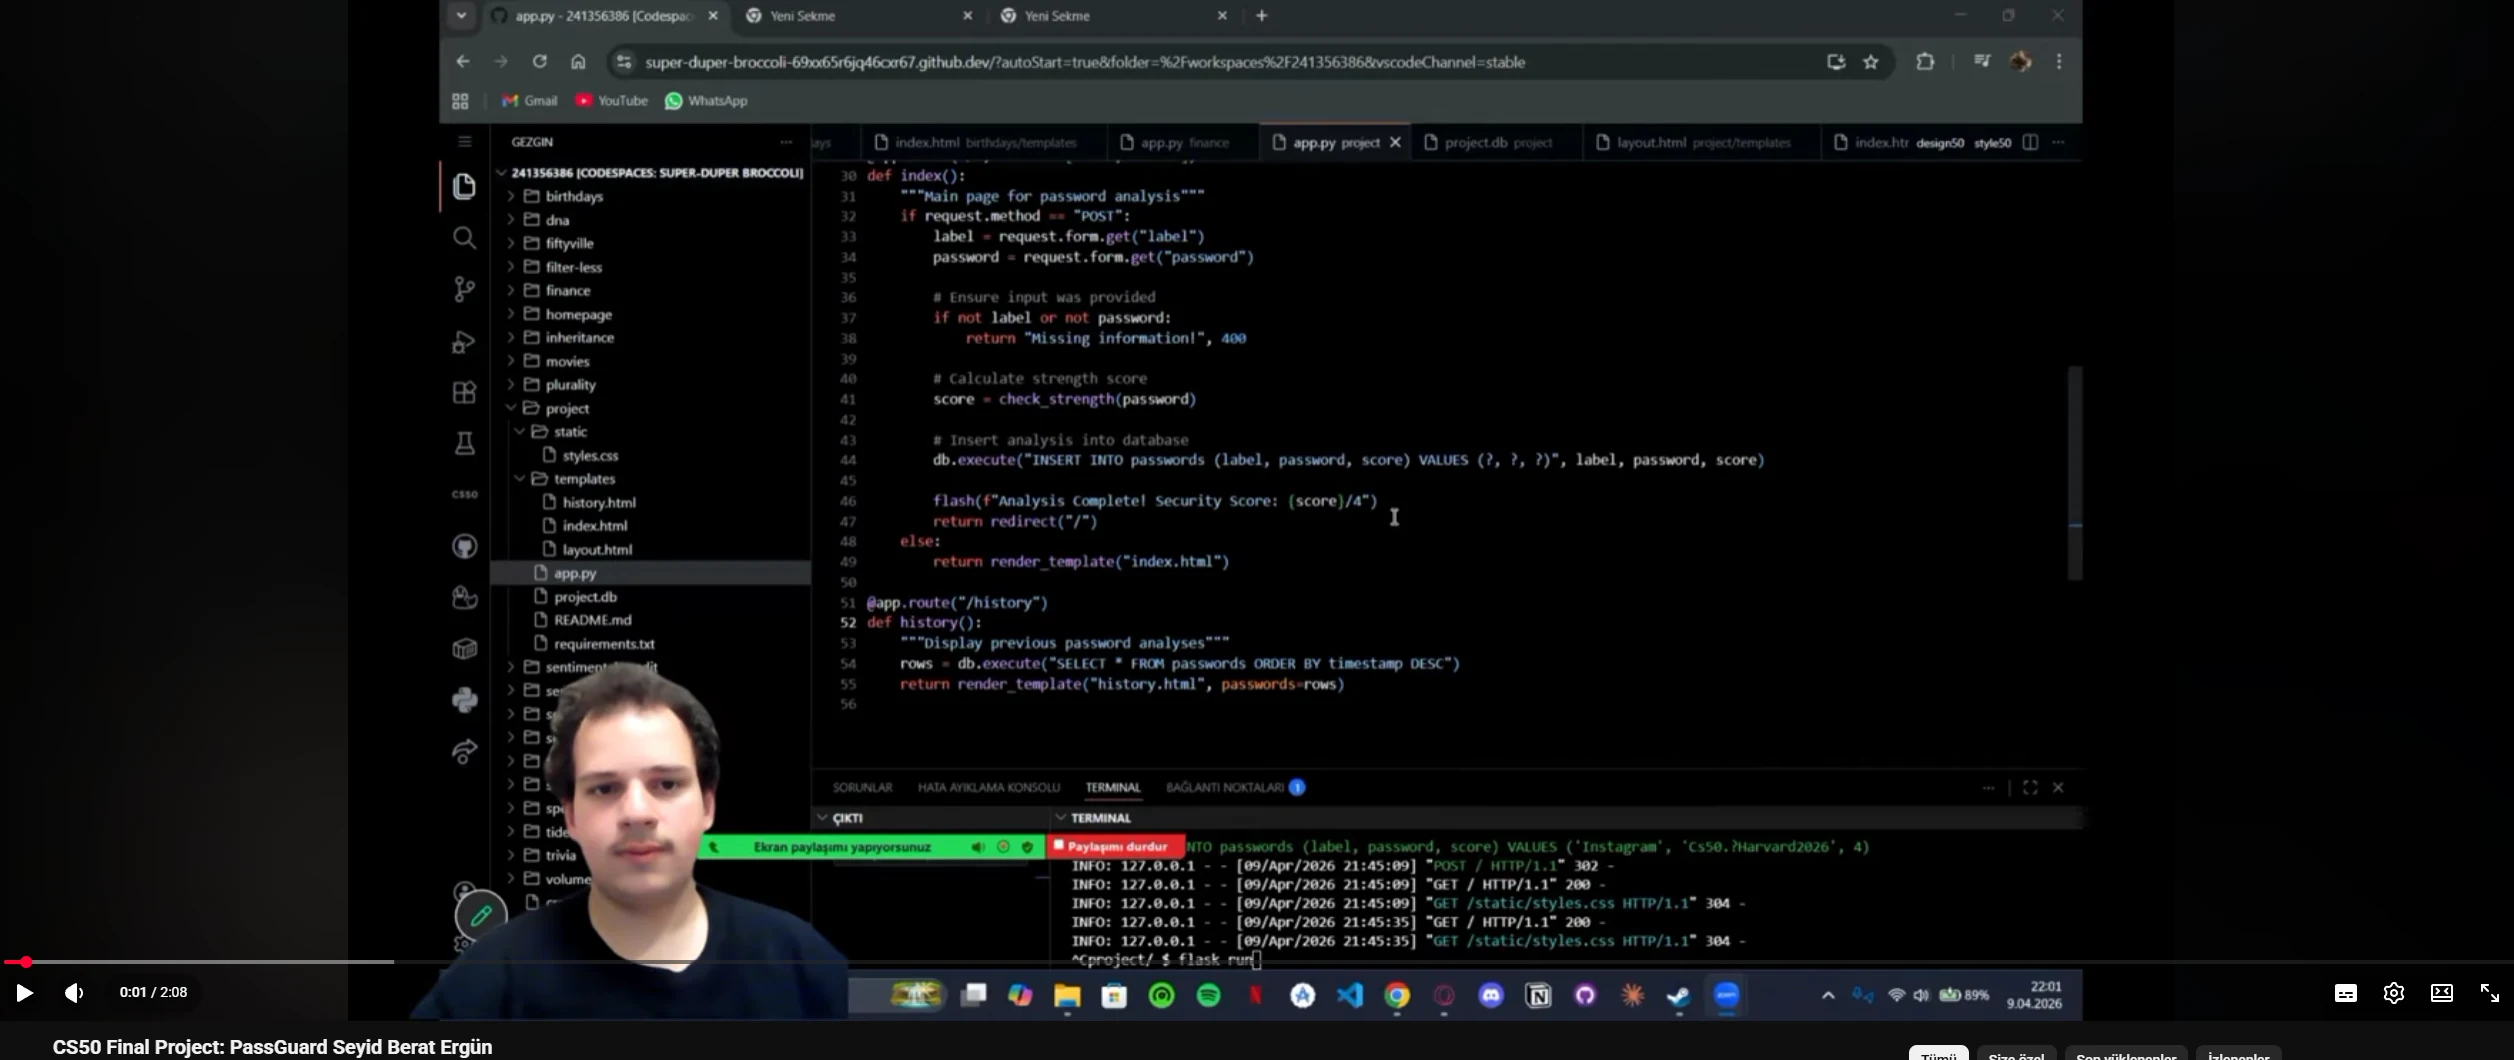This screenshot has width=2514, height=1060.
Task: Click the browser home icon
Action: click(578, 61)
